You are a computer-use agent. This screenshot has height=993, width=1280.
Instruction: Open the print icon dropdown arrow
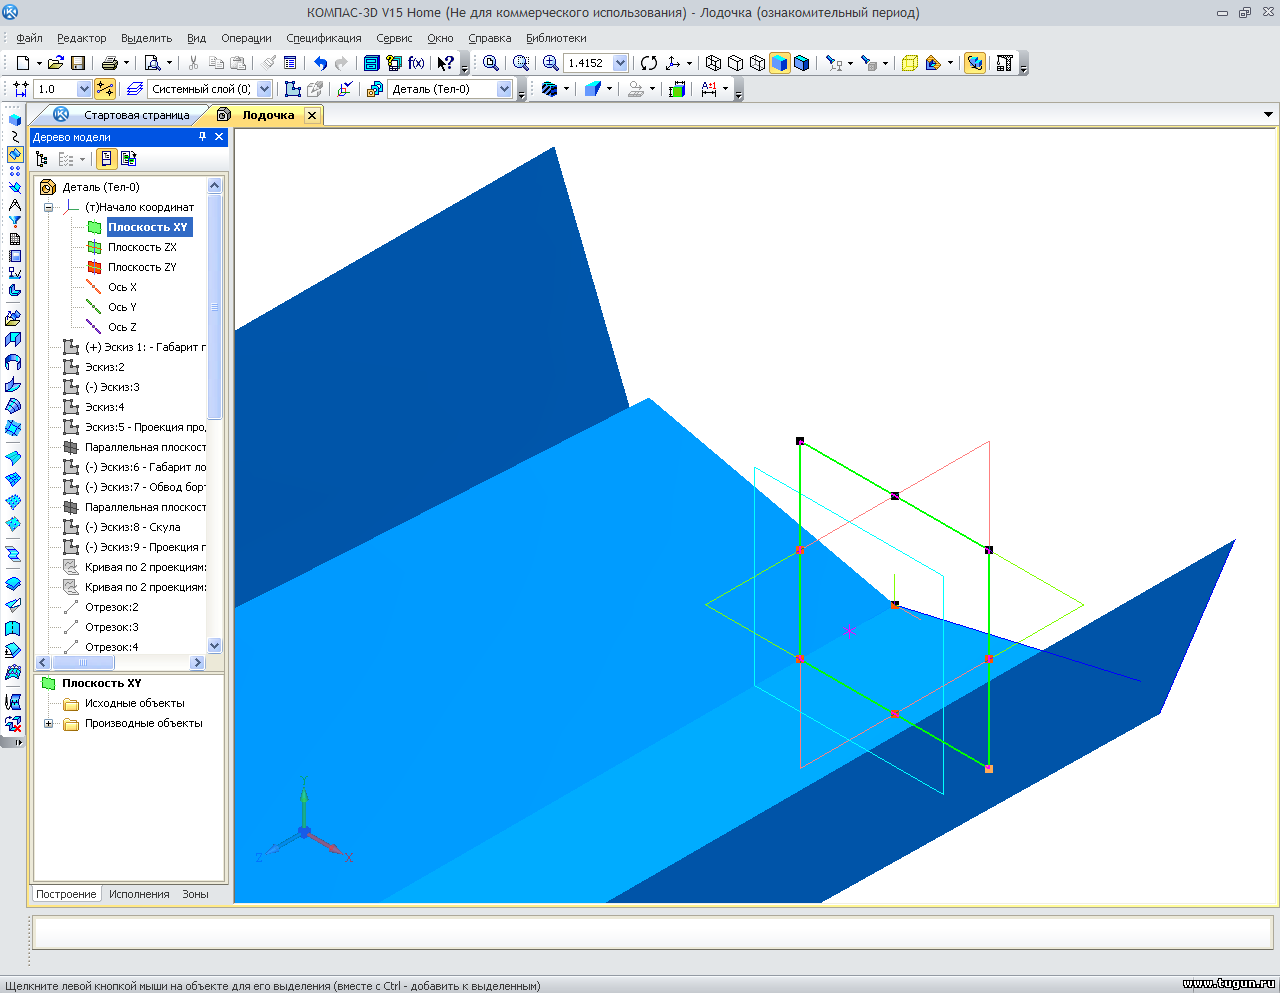126,63
